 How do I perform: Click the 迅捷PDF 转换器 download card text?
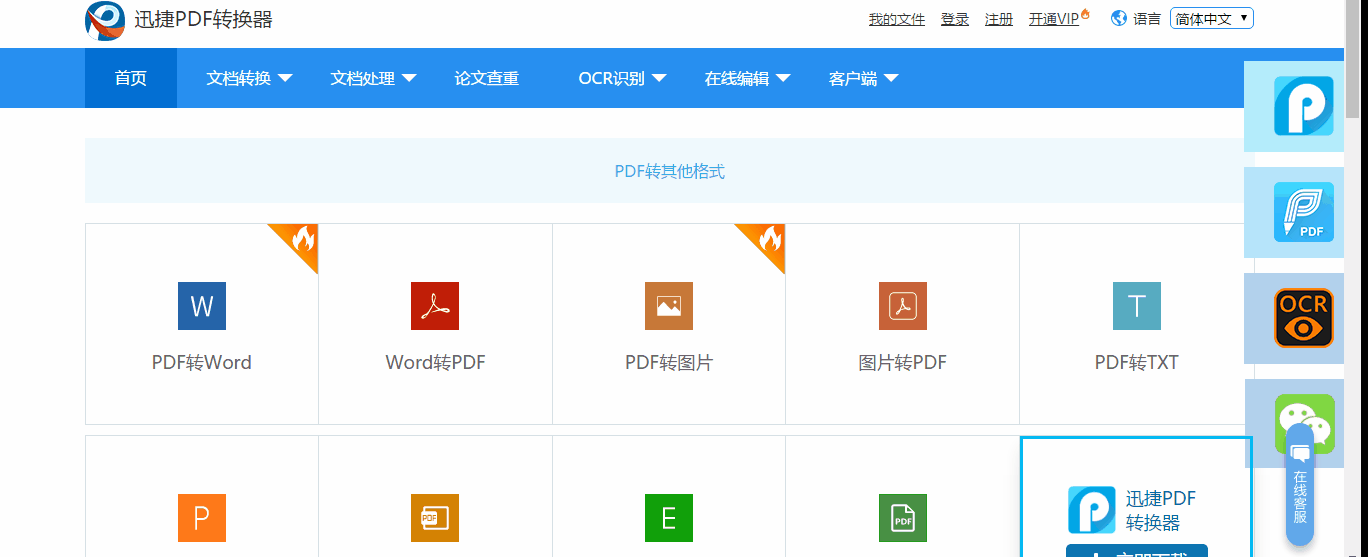point(1161,510)
